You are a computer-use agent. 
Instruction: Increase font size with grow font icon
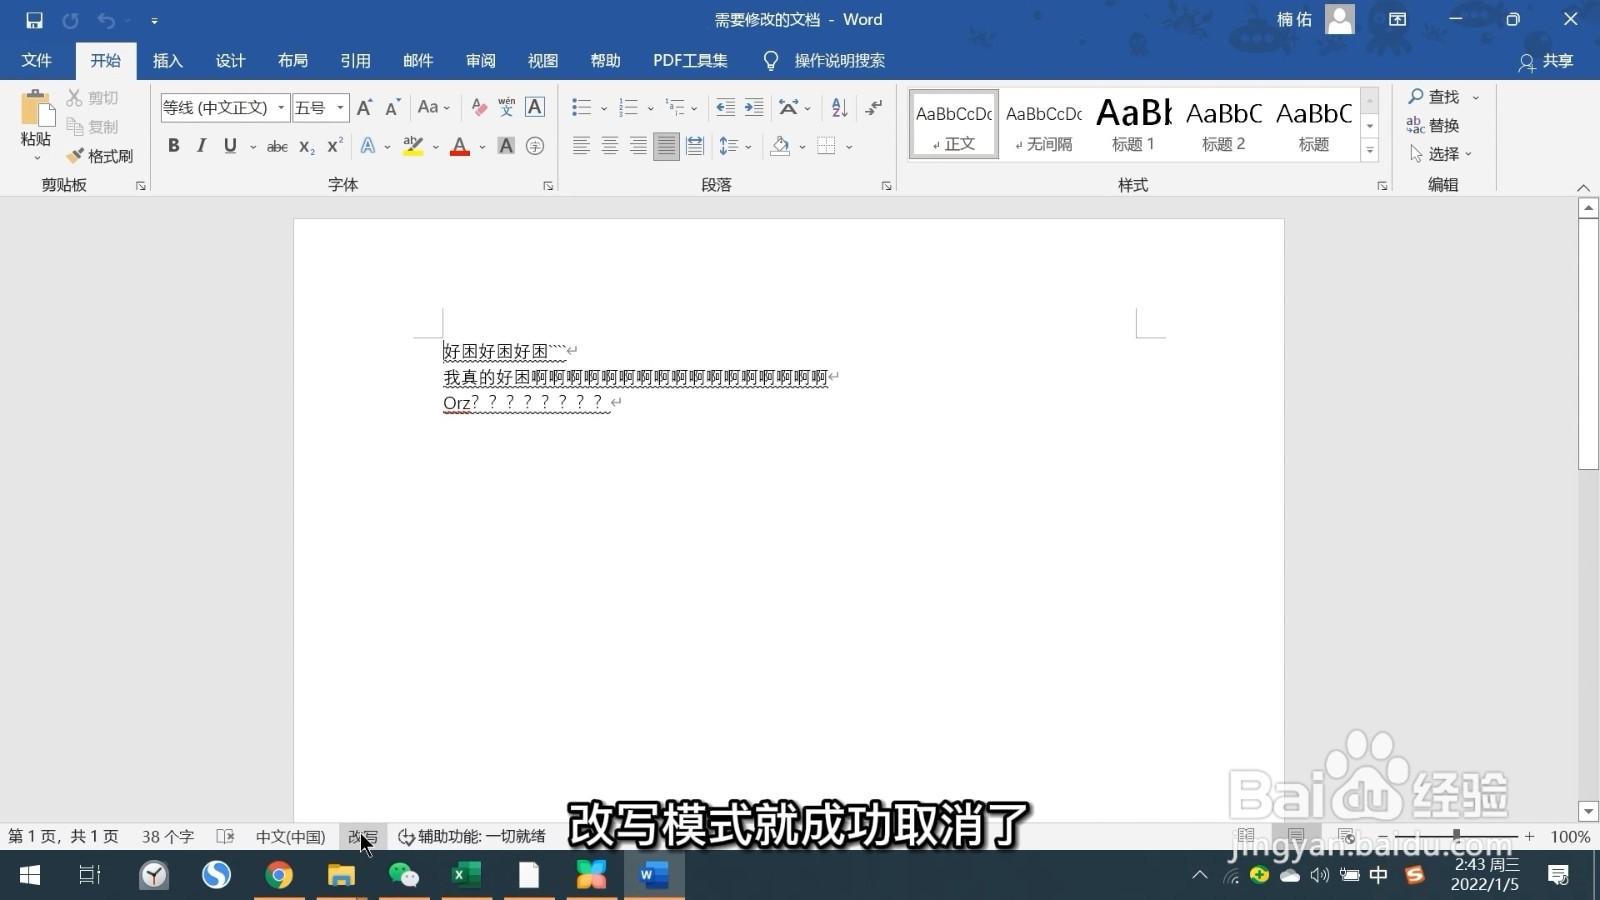365,107
